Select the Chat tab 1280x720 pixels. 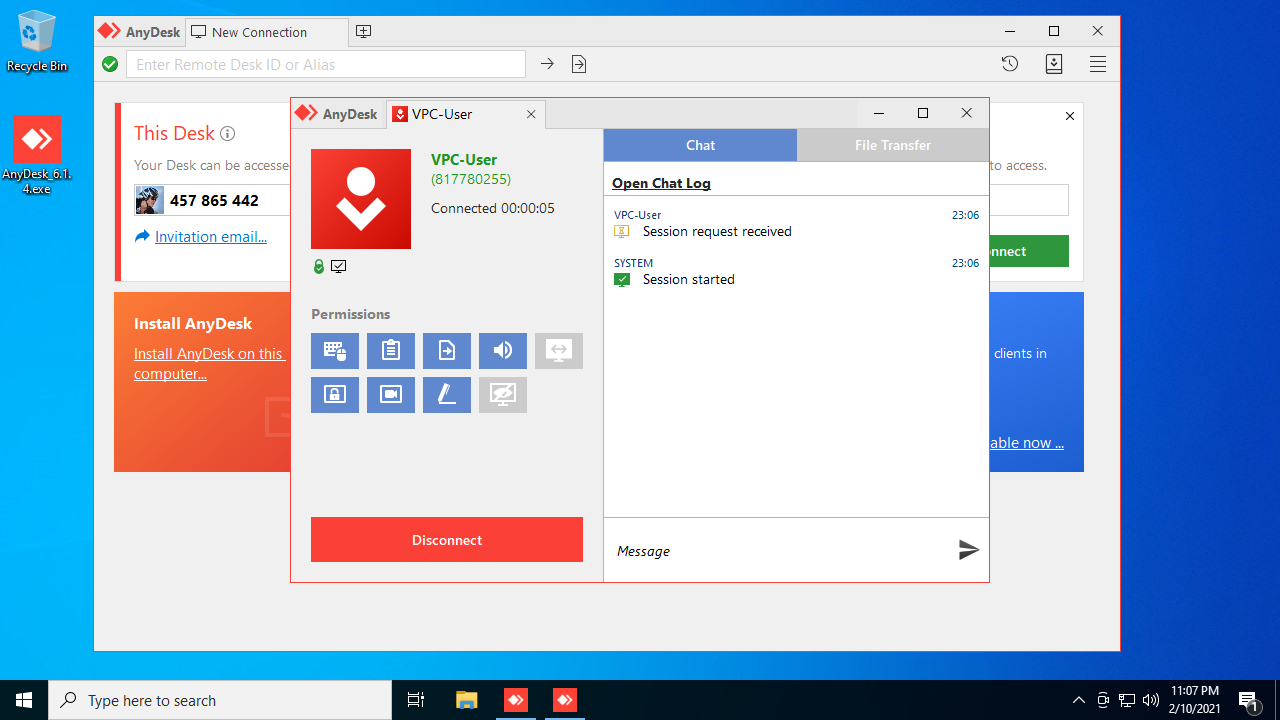tap(700, 145)
